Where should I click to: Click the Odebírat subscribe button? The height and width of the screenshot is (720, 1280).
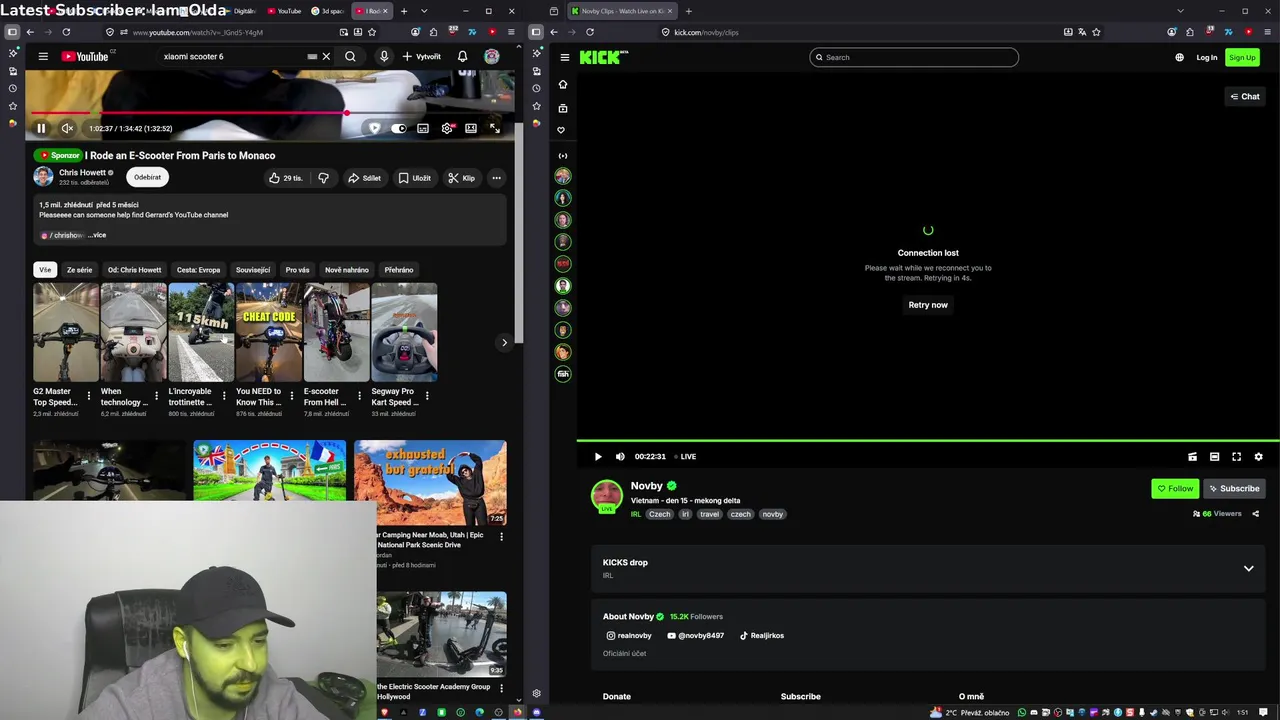tap(147, 177)
